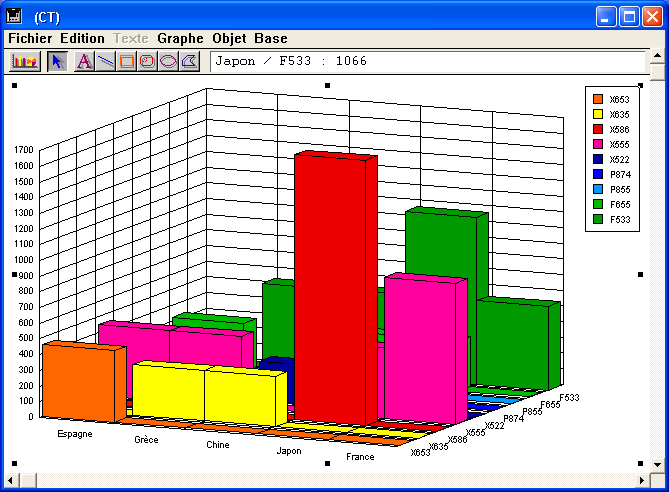669x492 pixels.
Task: Select the line drawing tool
Action: click(105, 61)
